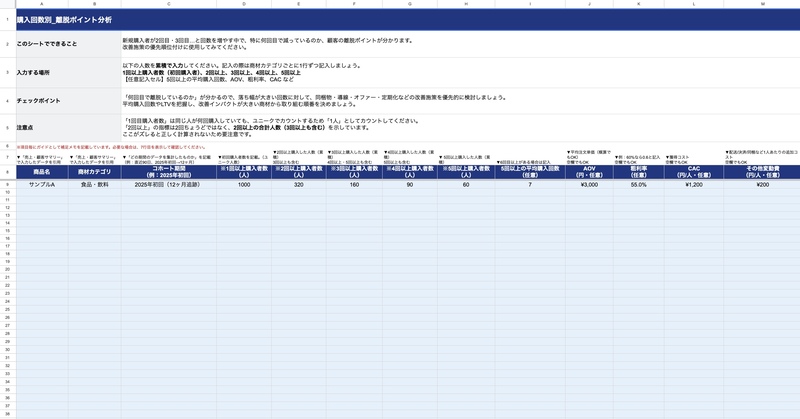
Task: Click the 粗利率 header cell
Action: [639, 172]
